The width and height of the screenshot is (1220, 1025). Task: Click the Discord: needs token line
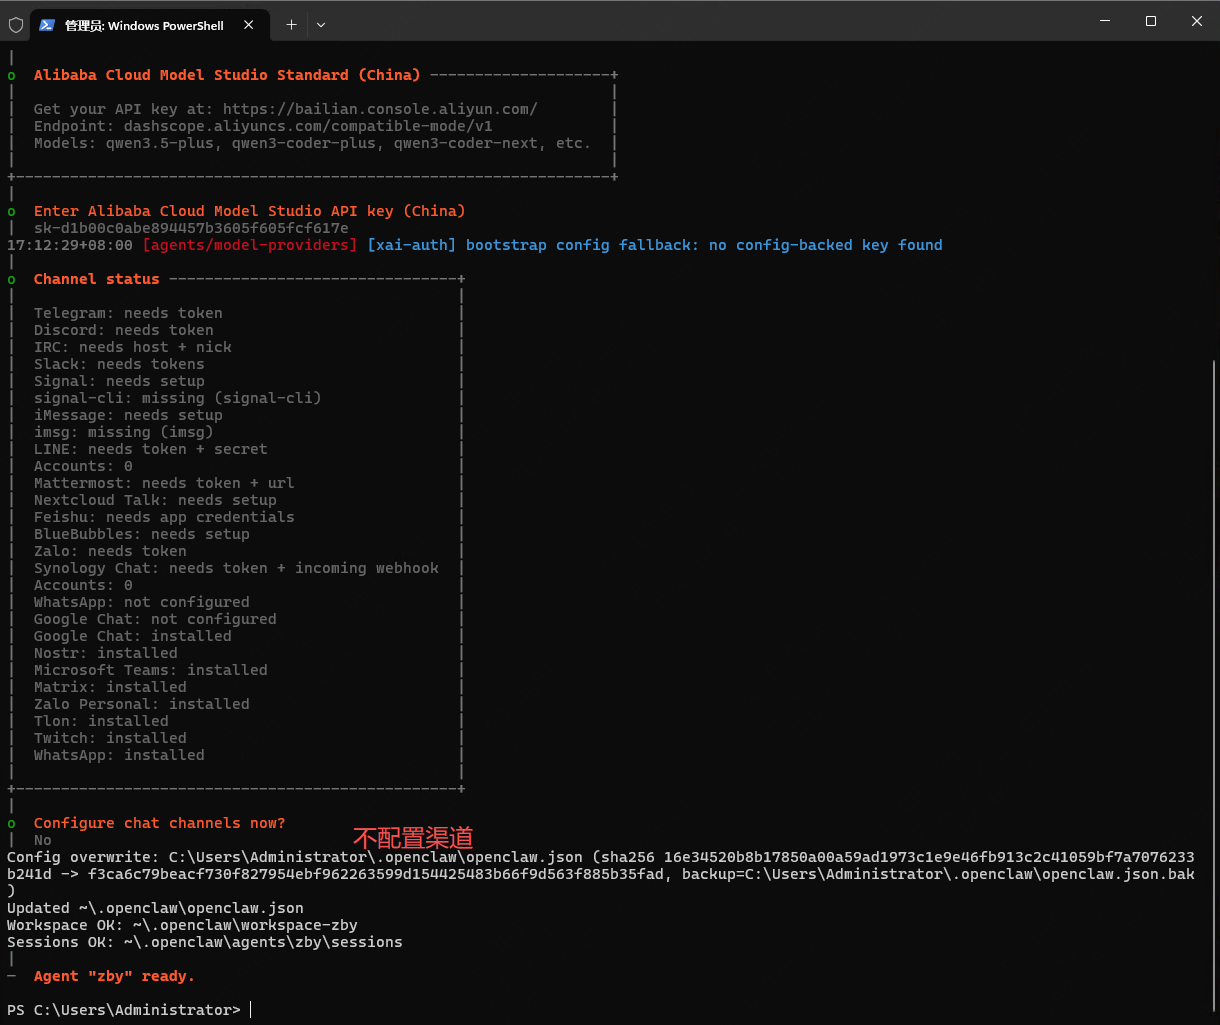124,330
